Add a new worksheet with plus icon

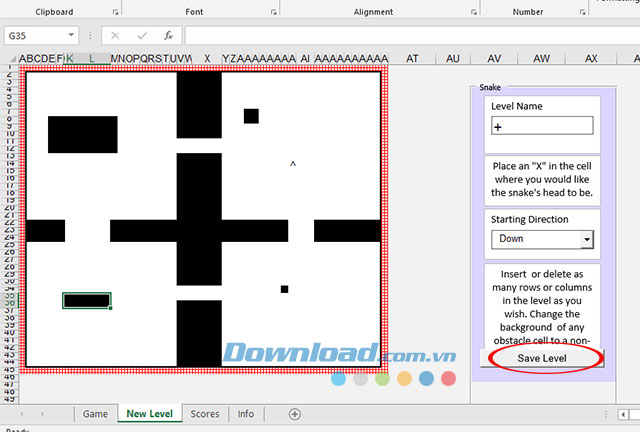click(x=295, y=414)
